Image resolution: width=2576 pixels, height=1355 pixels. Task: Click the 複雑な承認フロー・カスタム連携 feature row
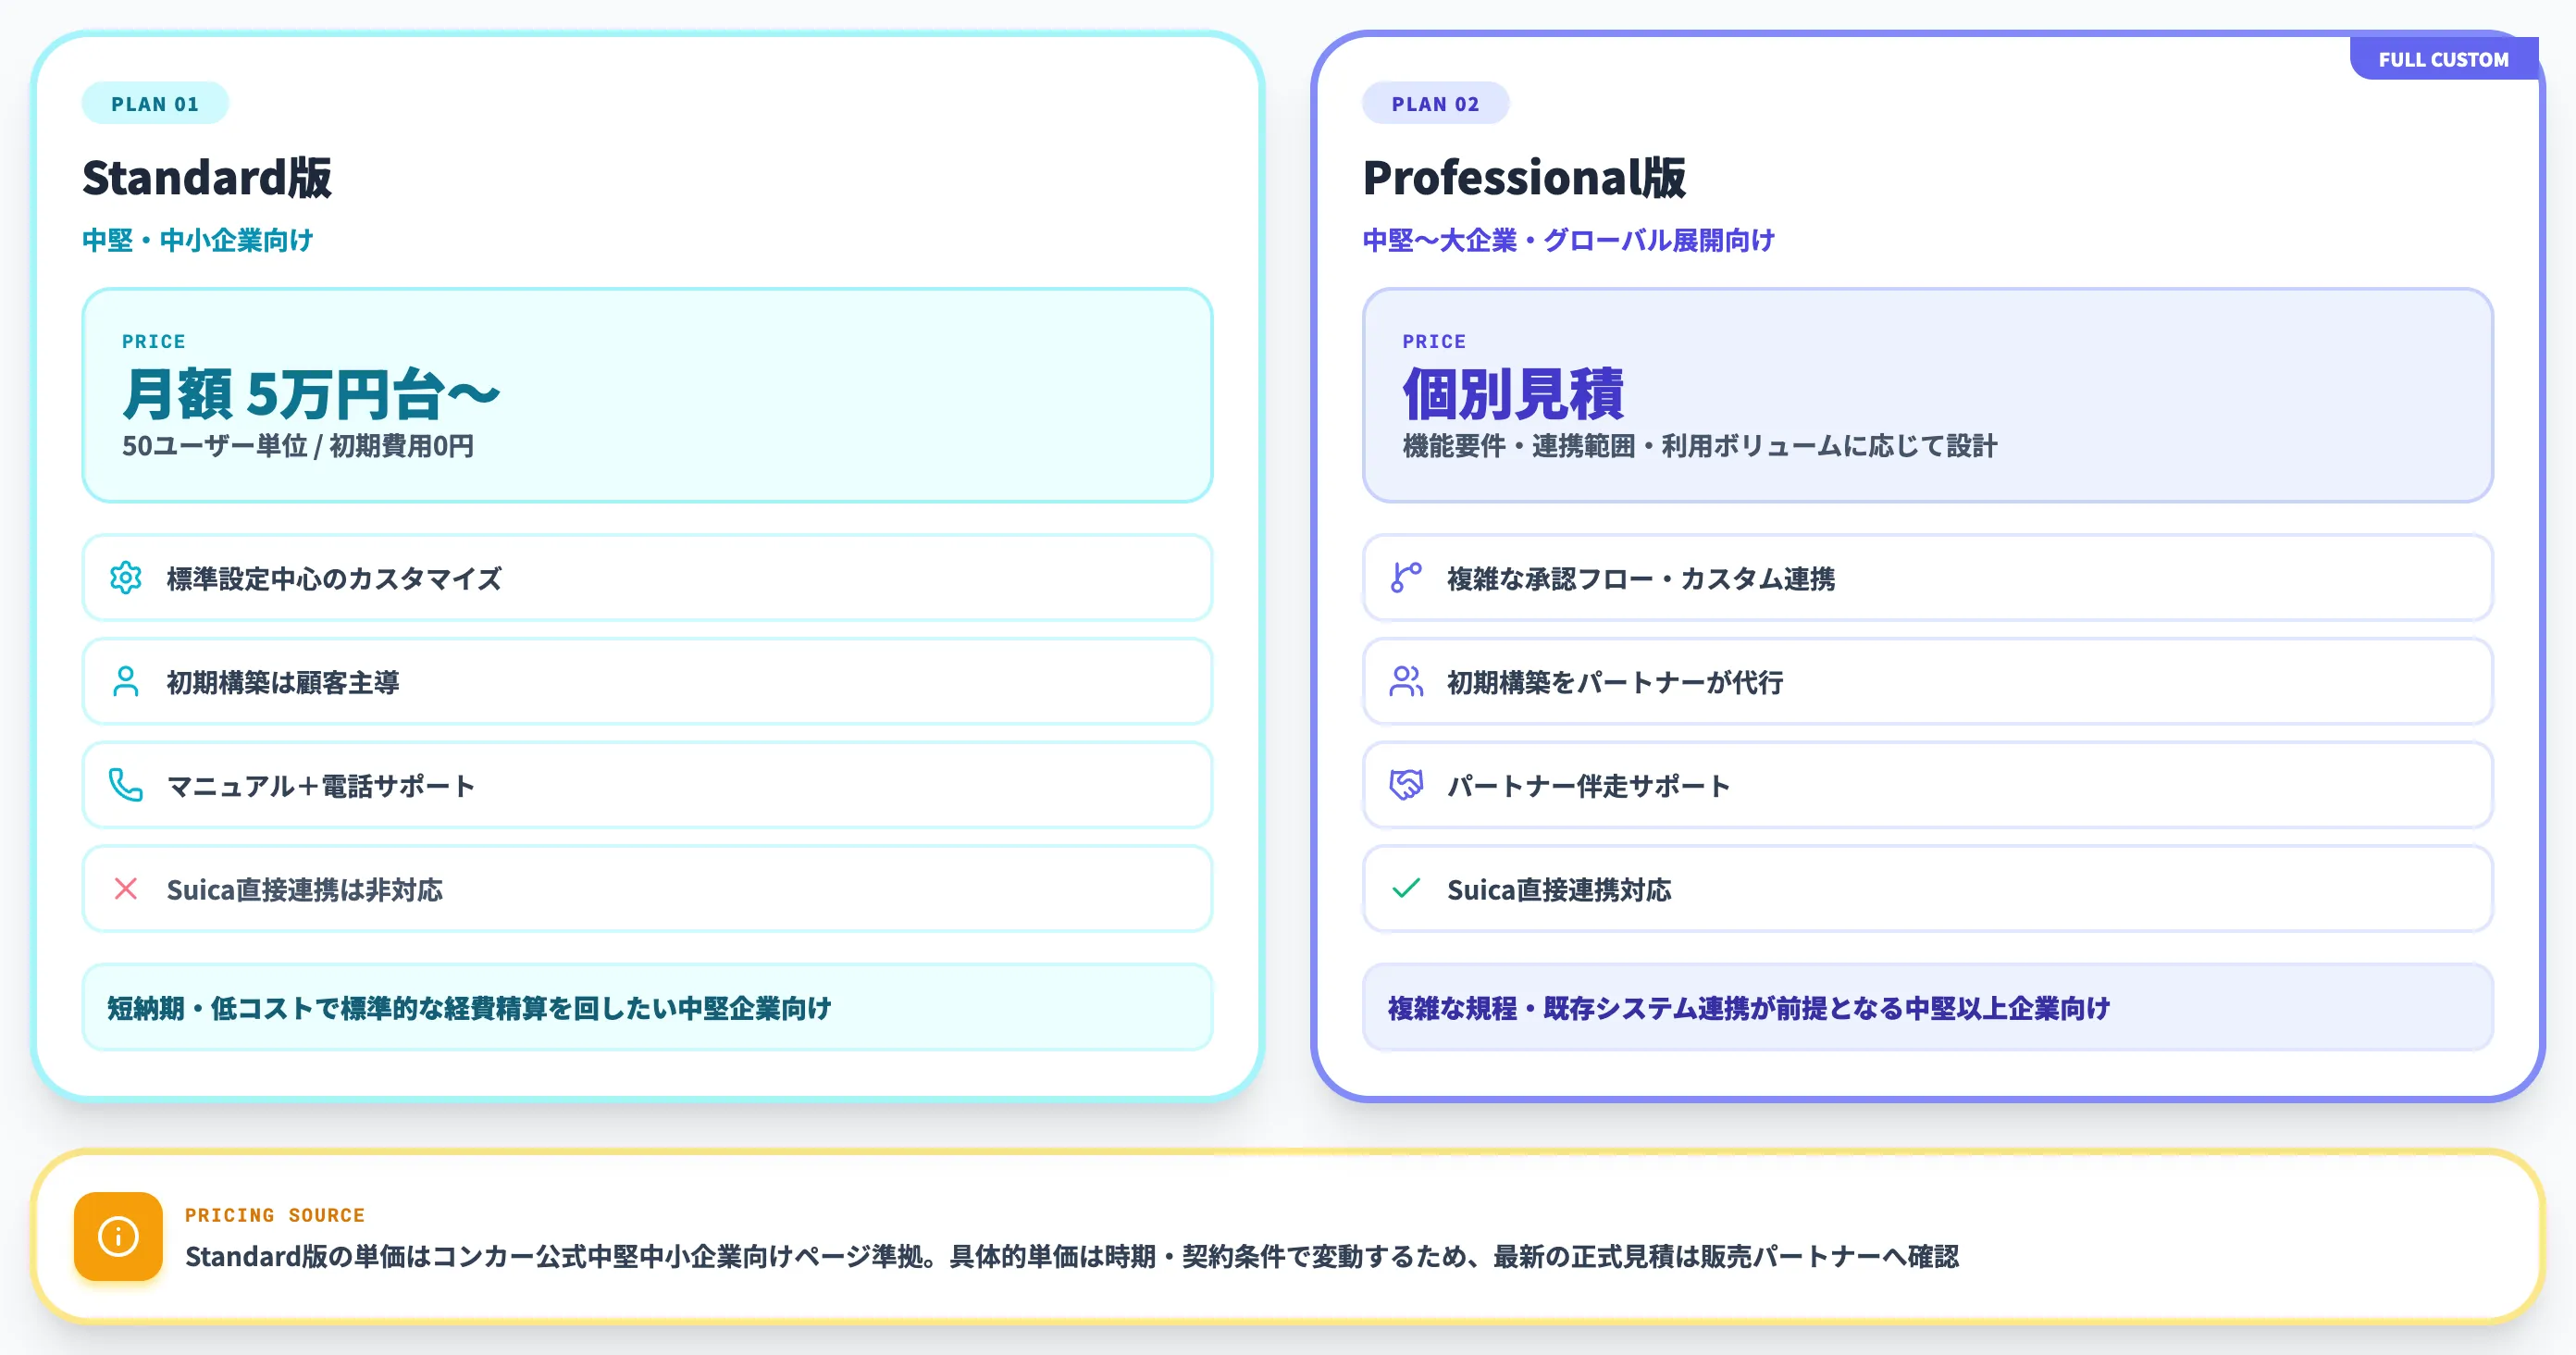coord(1927,578)
